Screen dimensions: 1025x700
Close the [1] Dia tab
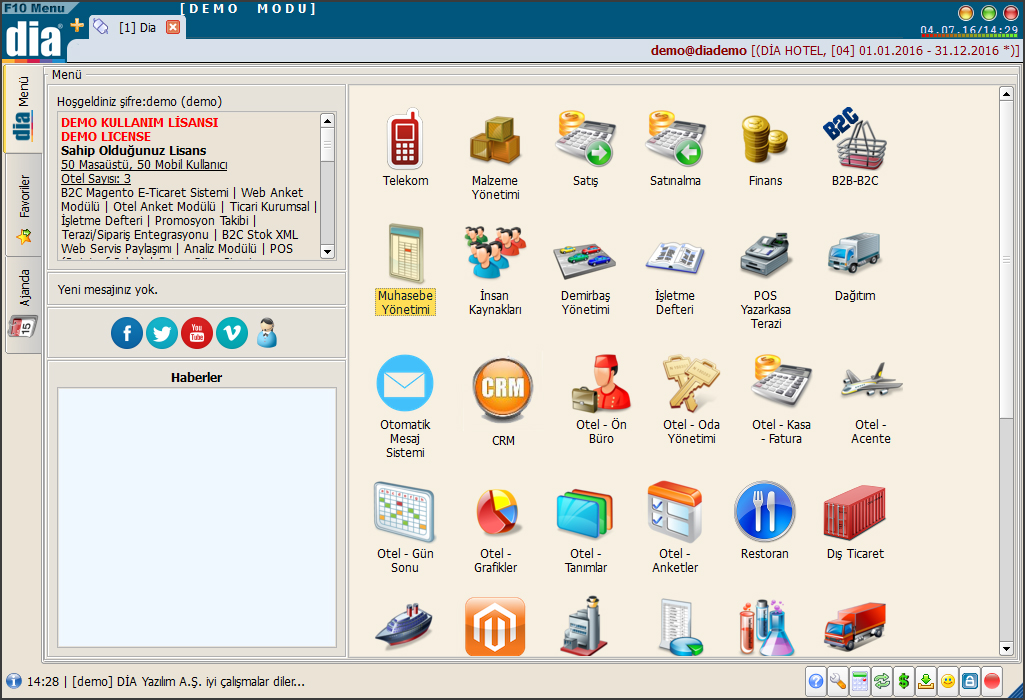coord(173,27)
